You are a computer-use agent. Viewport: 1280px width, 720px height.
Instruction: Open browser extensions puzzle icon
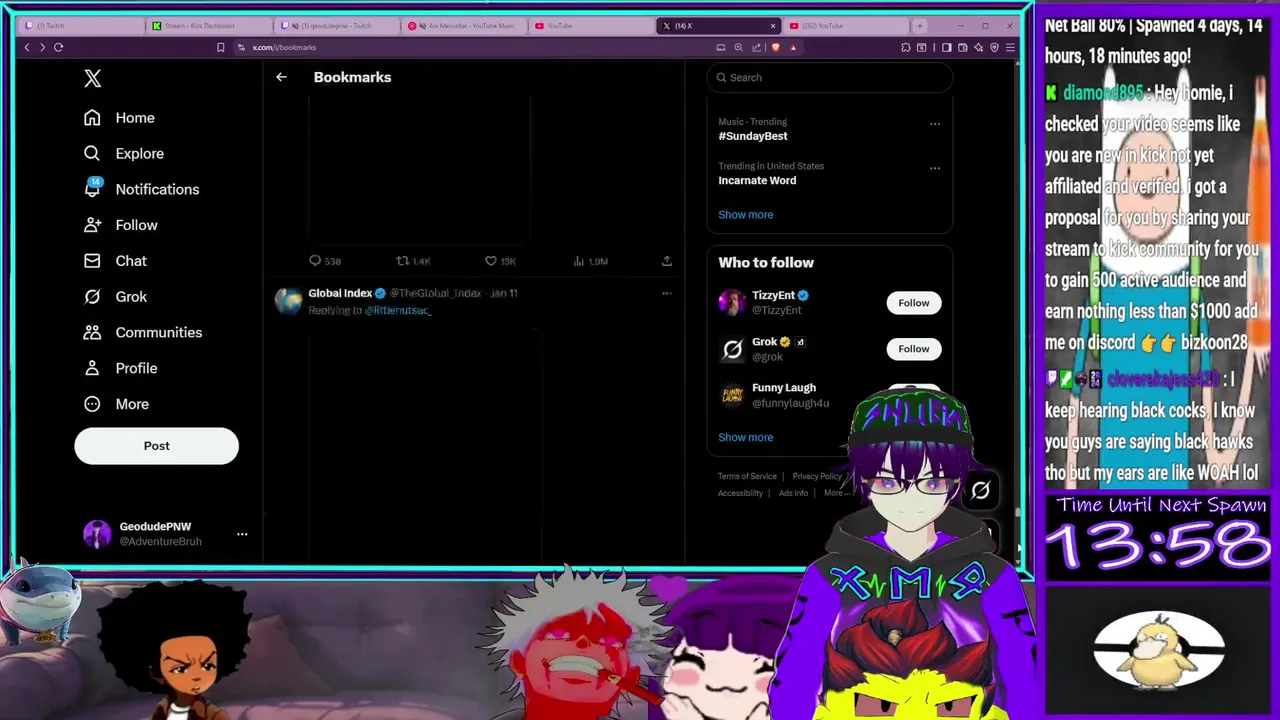(906, 47)
